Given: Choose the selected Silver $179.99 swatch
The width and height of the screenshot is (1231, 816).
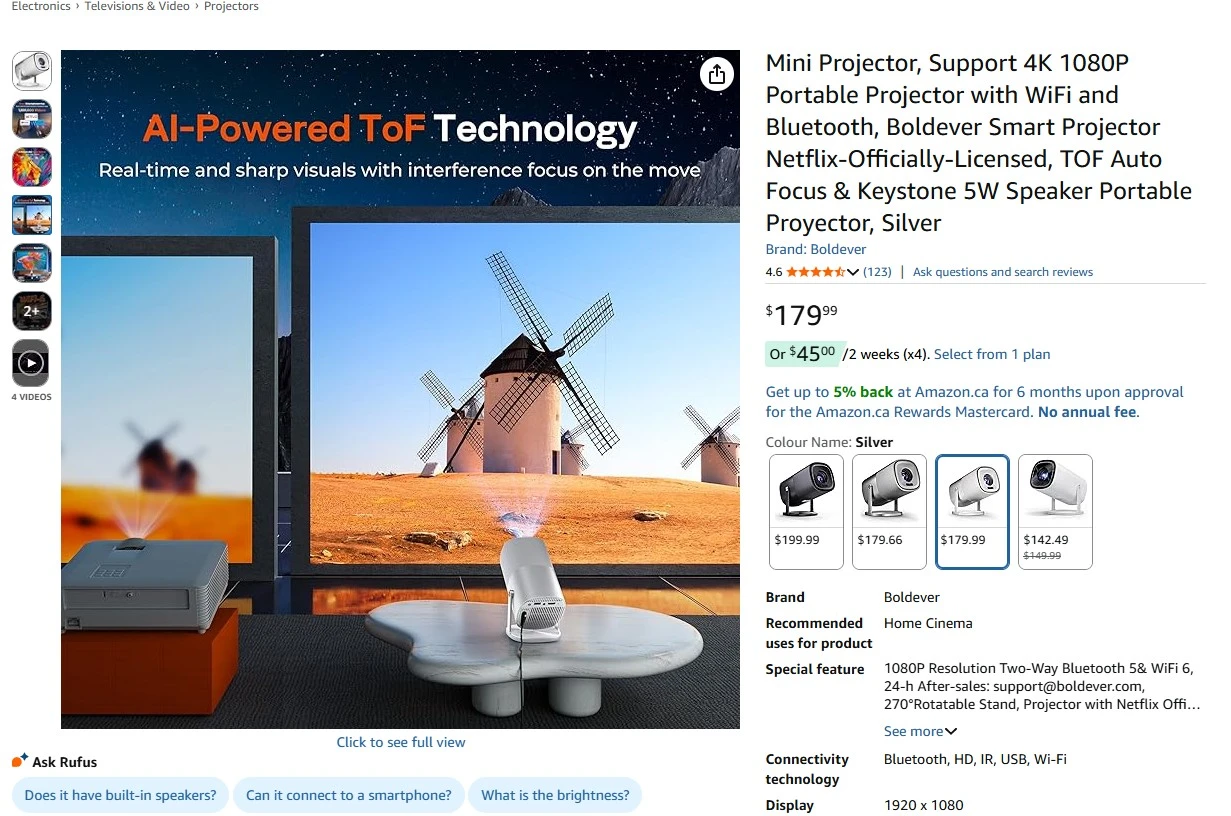Looking at the screenshot, I should (x=972, y=512).
